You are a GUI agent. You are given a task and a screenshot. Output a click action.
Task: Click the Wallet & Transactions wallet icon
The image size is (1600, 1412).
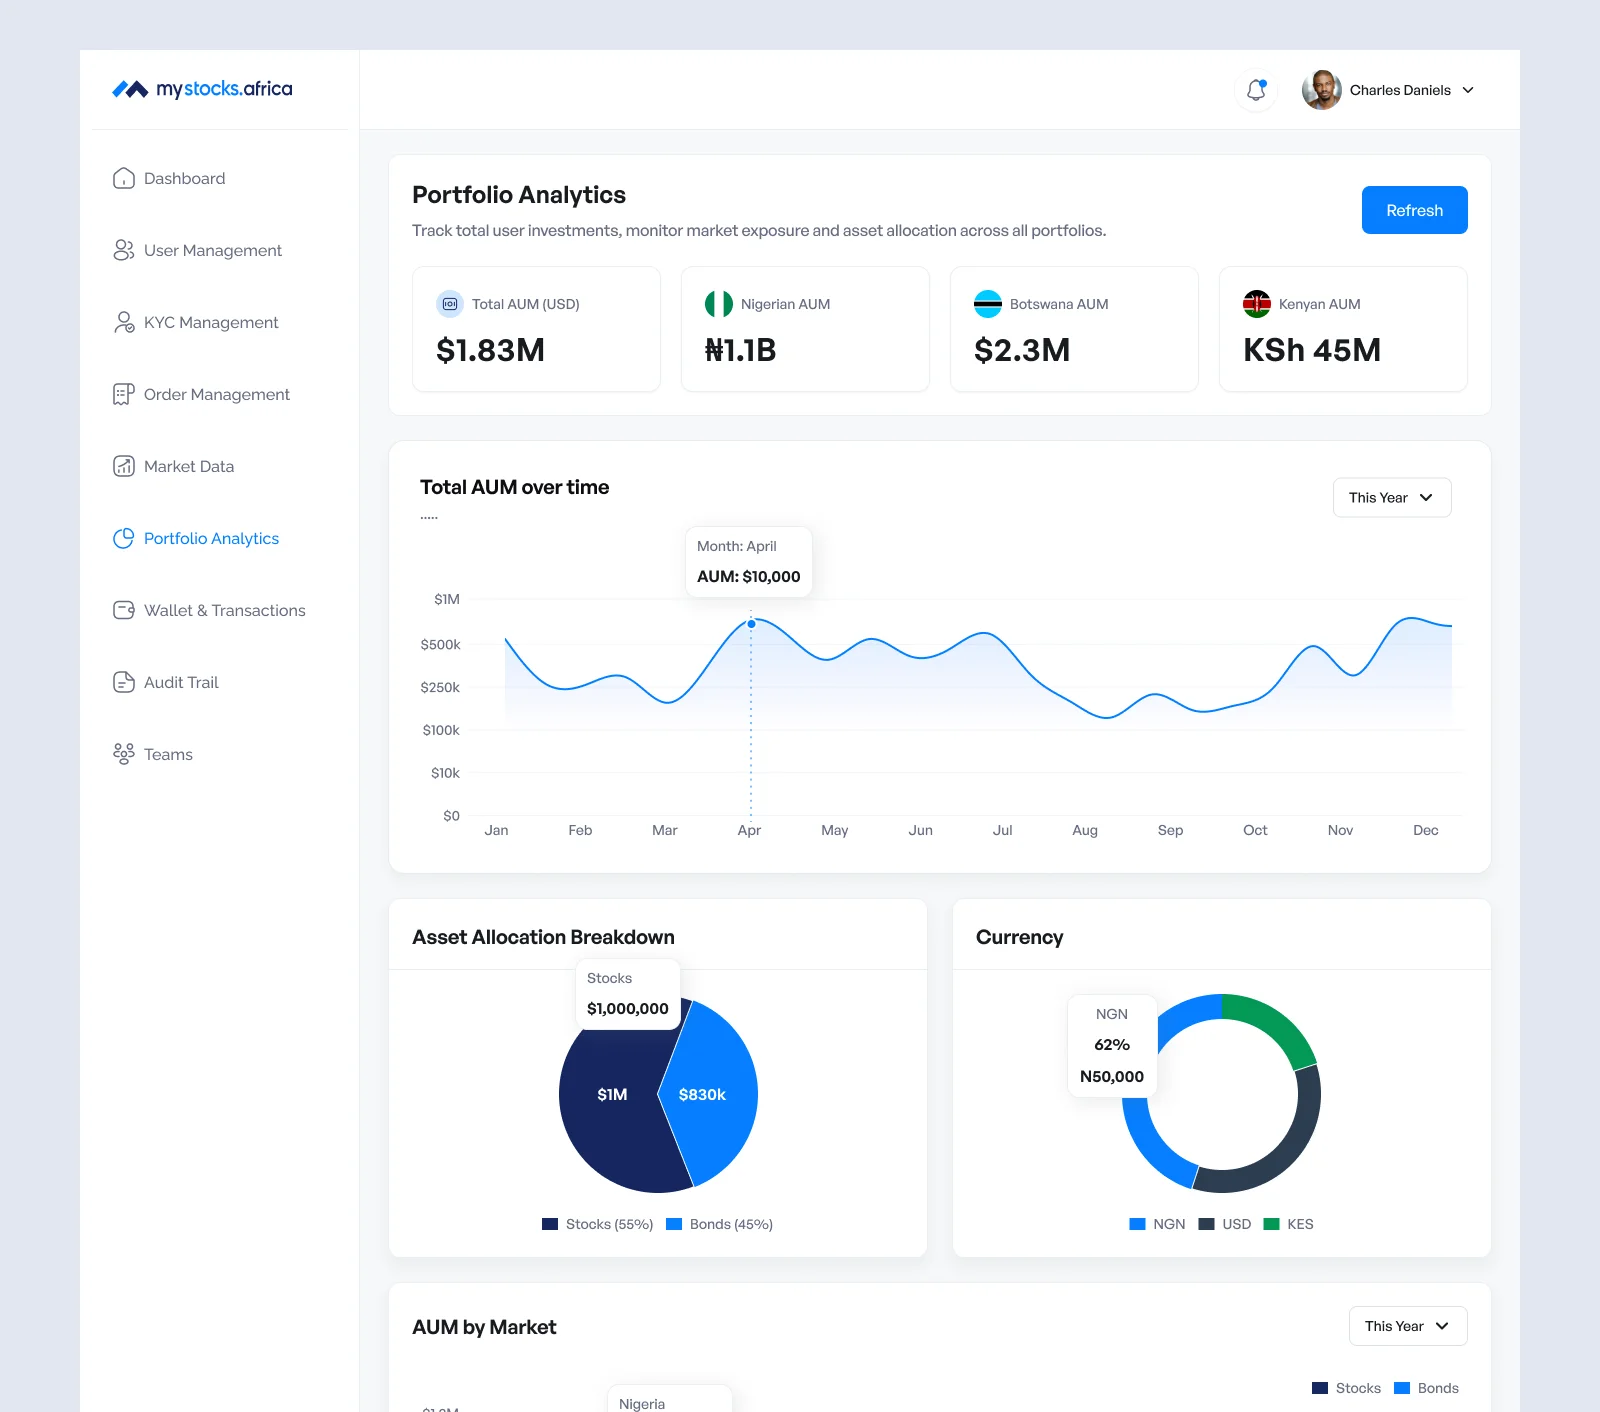point(124,610)
